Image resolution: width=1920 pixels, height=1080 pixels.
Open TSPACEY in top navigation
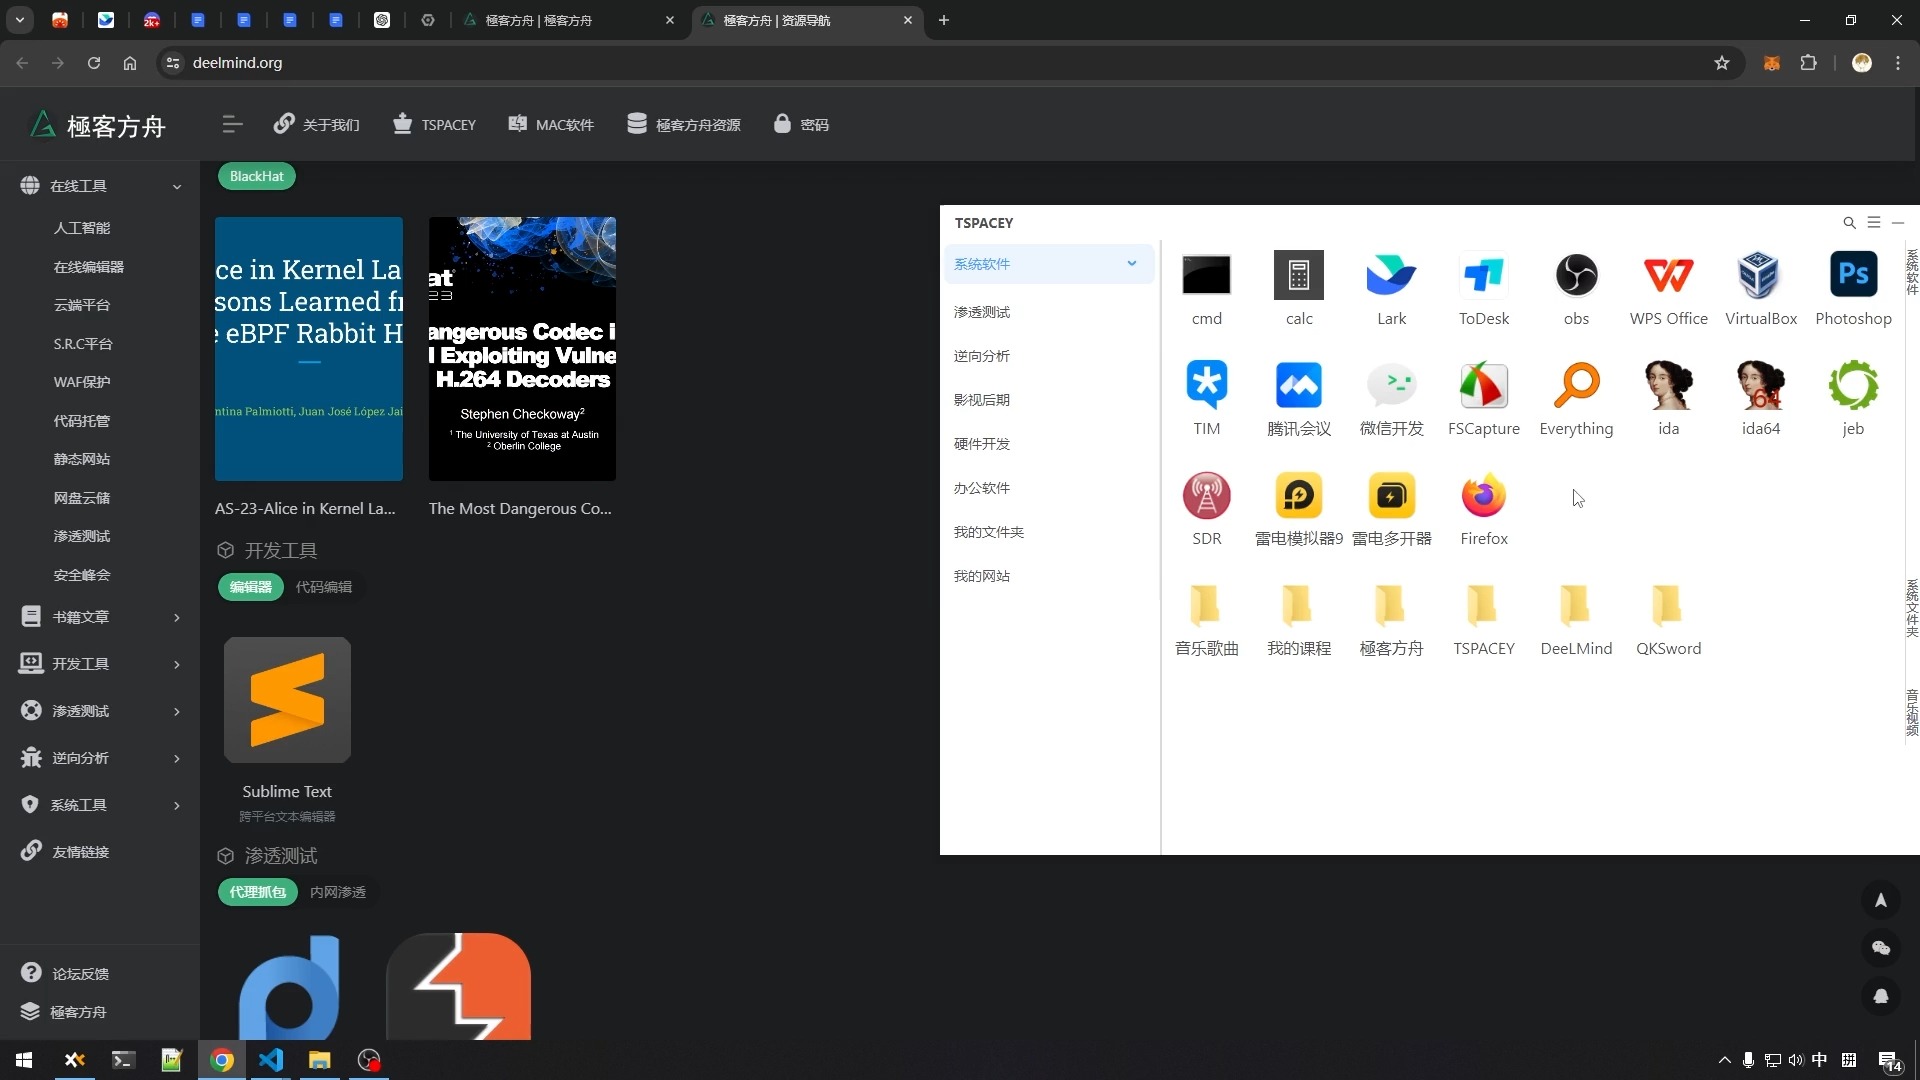click(434, 124)
